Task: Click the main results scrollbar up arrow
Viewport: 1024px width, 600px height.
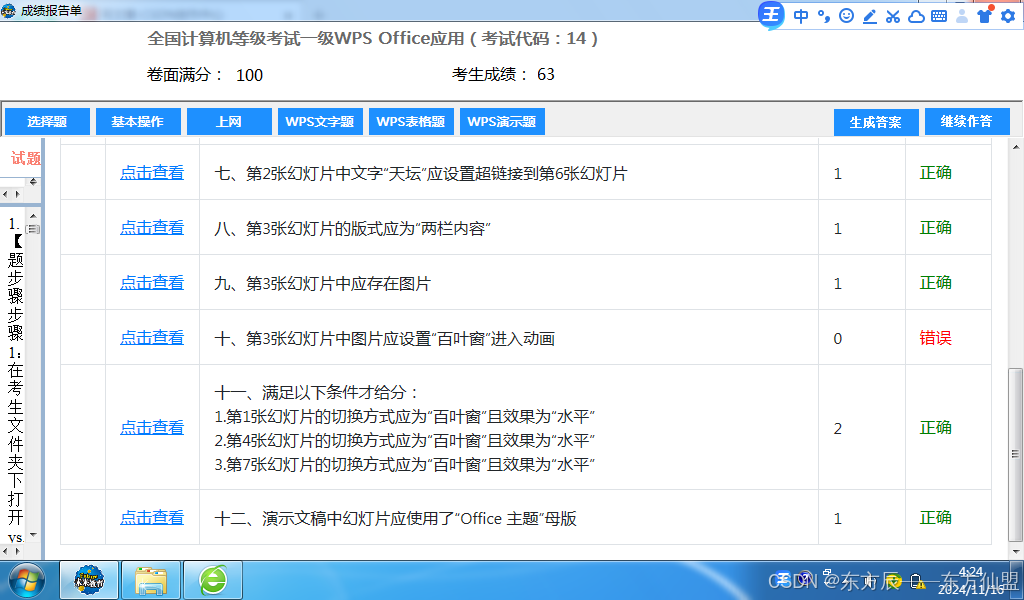Action: pos(1016,148)
